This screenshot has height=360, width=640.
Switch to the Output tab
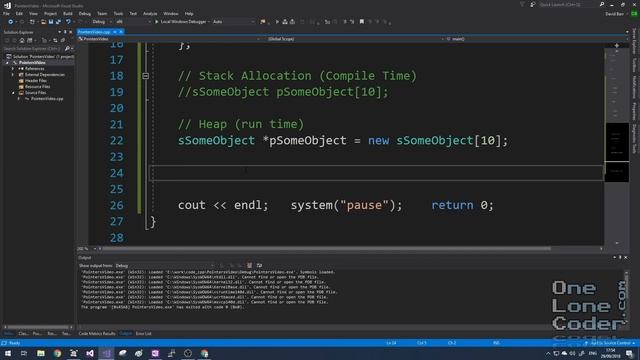[x=125, y=333]
